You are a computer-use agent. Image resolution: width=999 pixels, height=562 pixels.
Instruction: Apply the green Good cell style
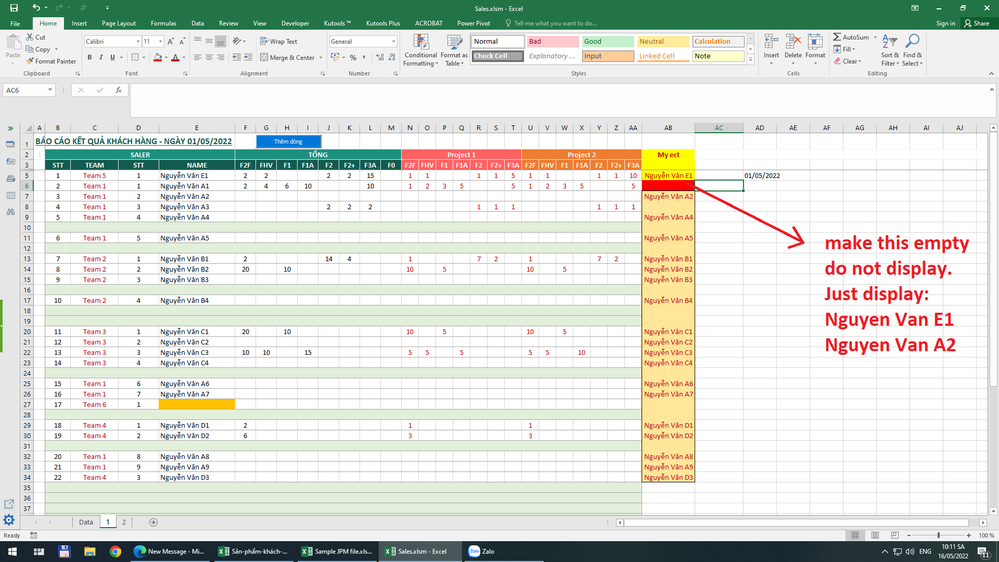(607, 41)
